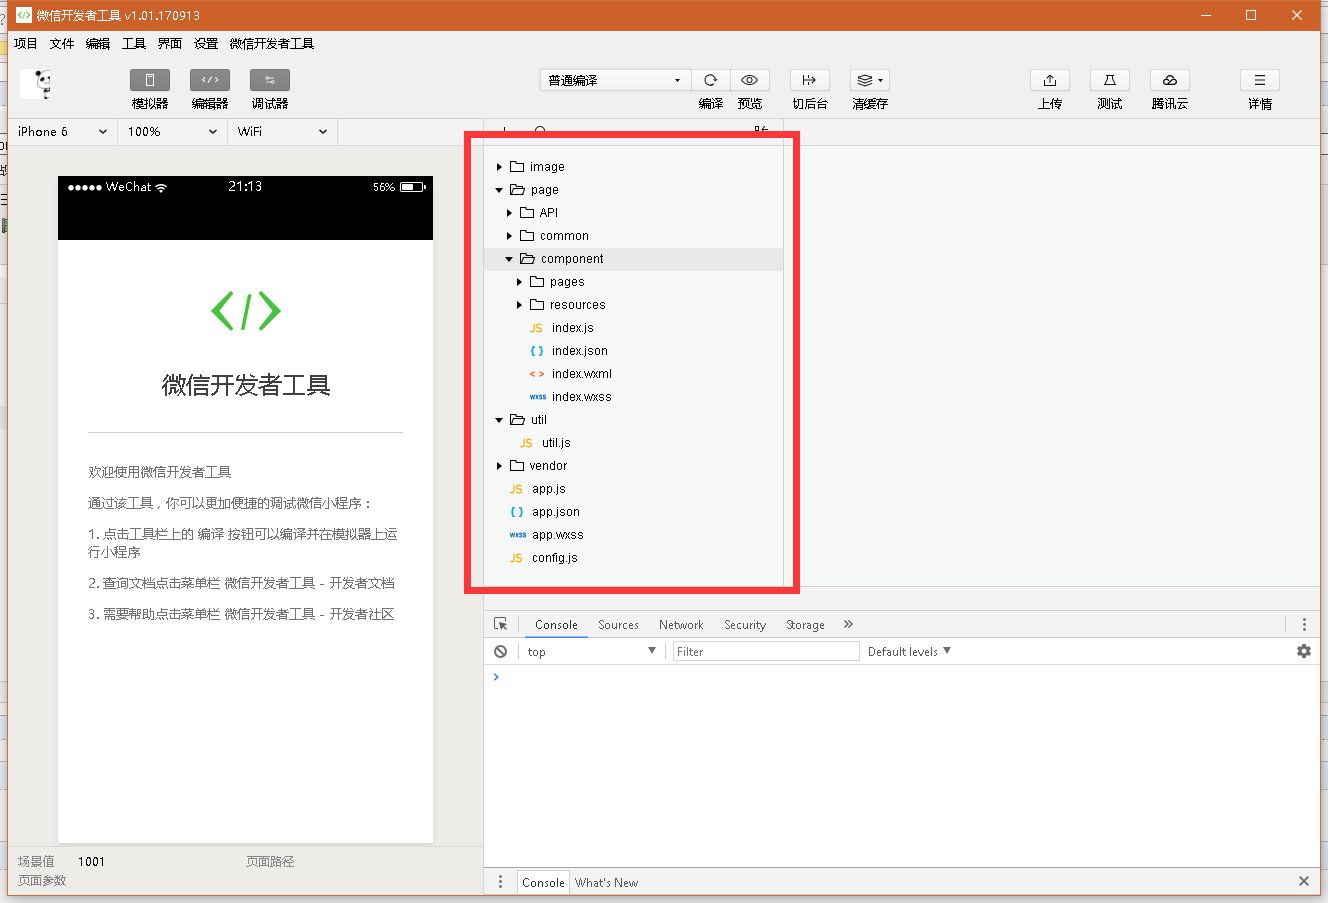Switch to the Network tab
The image size is (1328, 903).
click(681, 625)
